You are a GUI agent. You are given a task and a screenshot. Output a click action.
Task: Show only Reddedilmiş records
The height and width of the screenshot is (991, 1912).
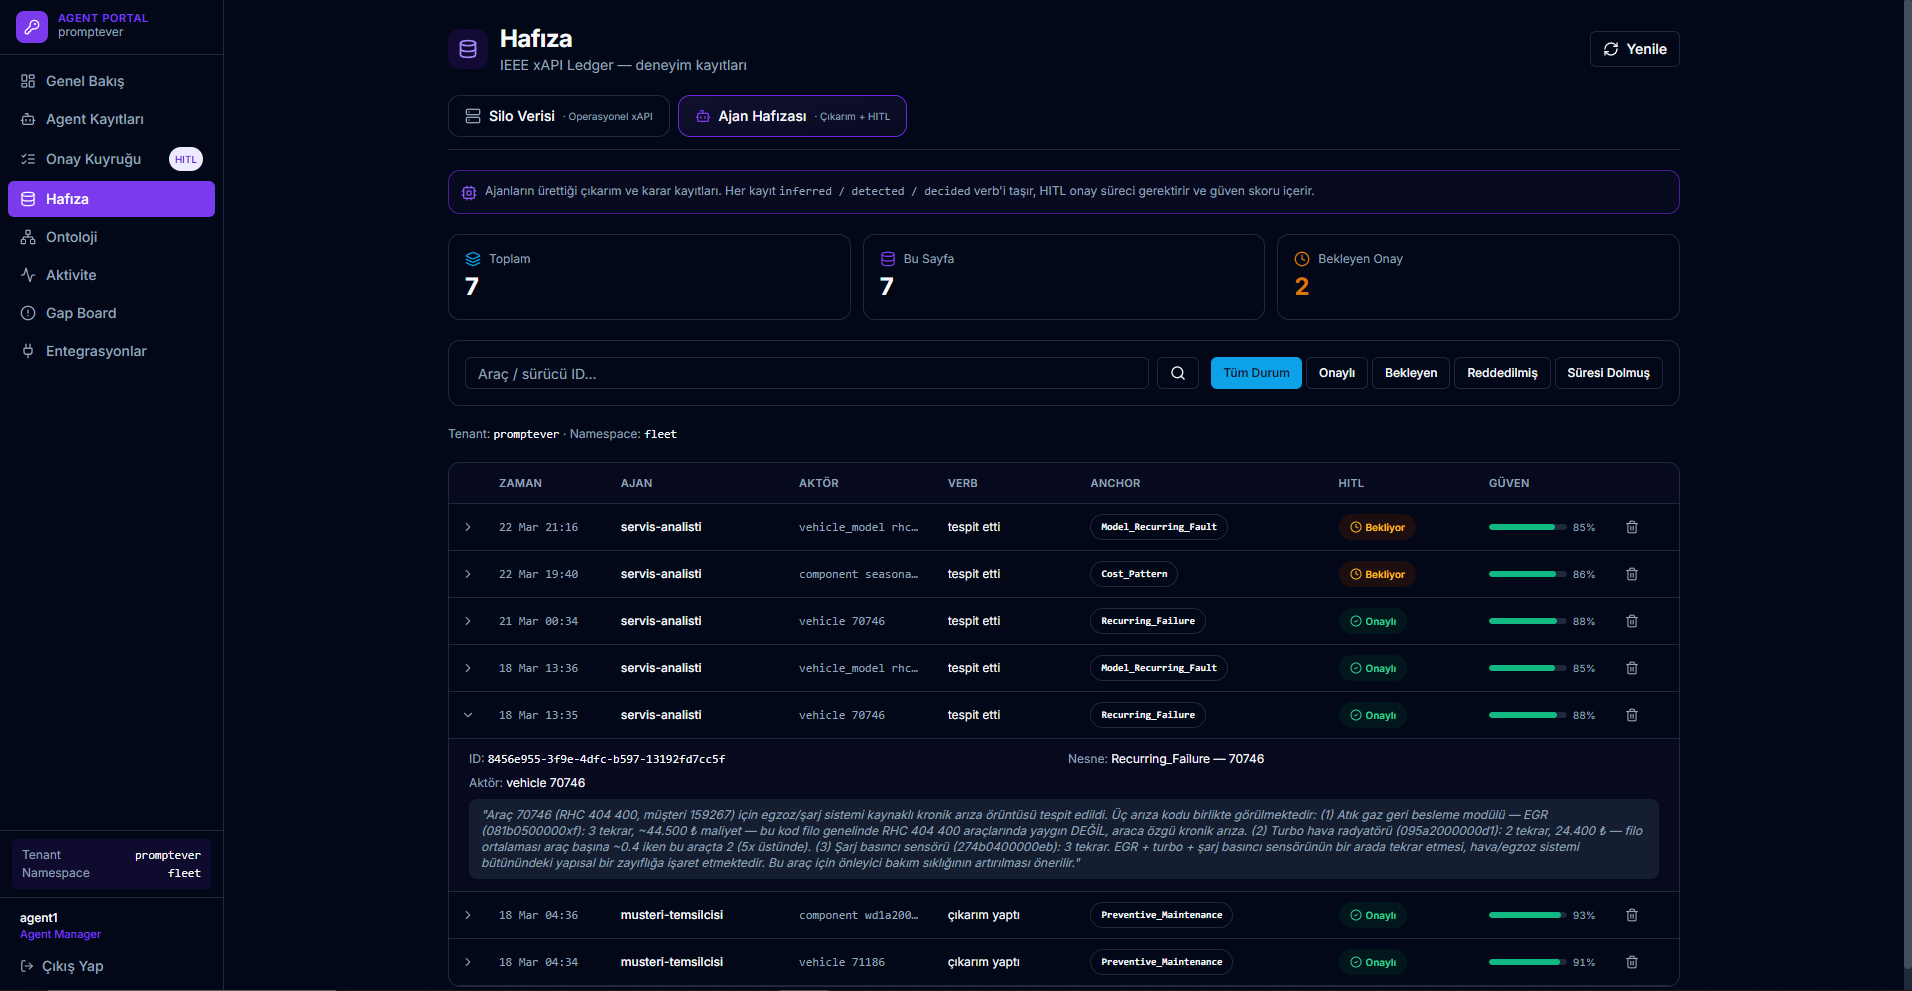tap(1501, 373)
